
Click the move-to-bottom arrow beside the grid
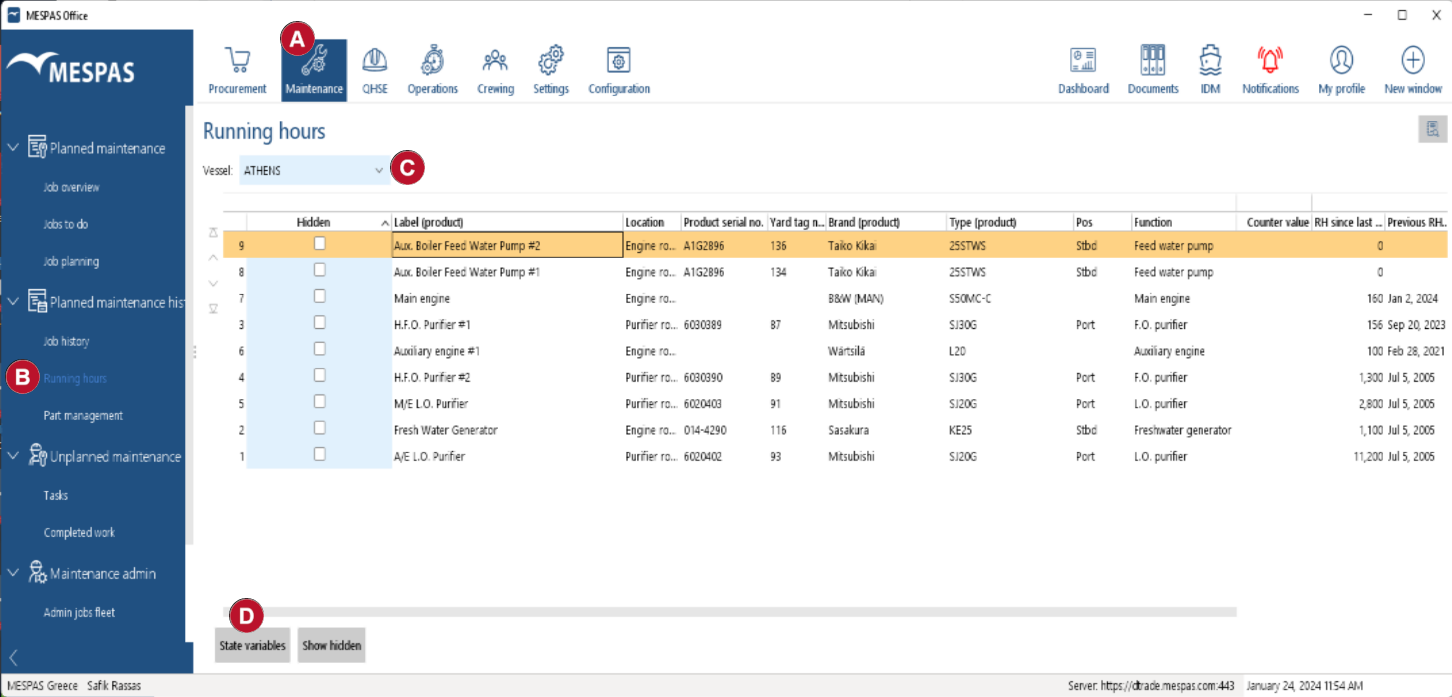pos(212,309)
